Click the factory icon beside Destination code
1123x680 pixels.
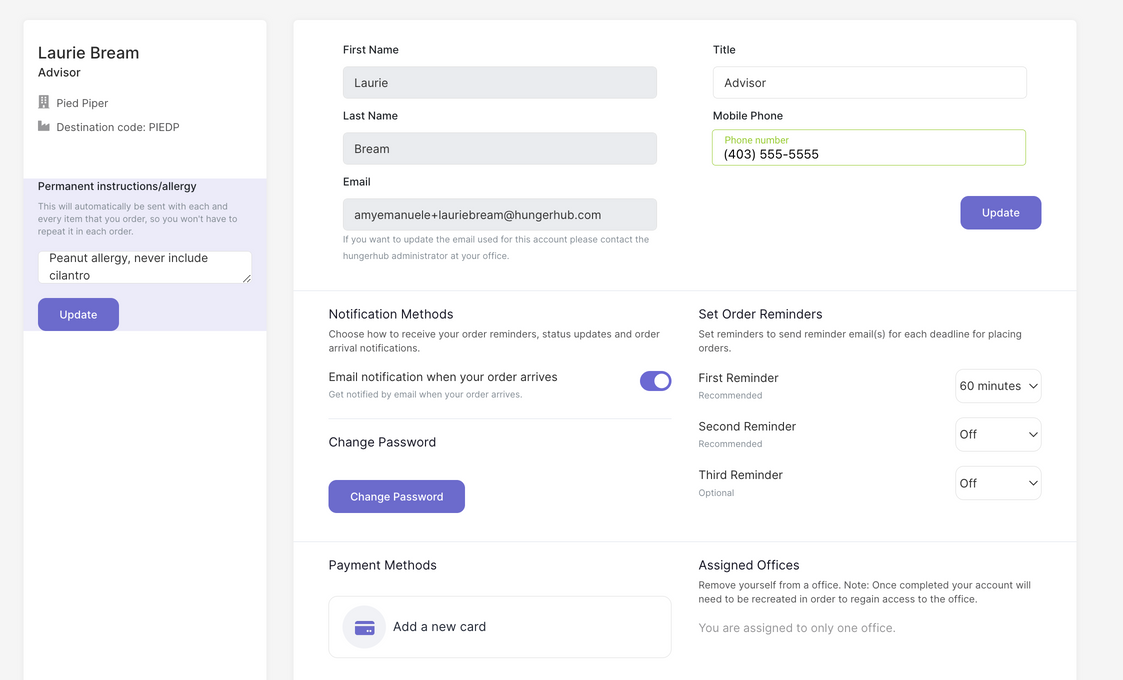(44, 127)
